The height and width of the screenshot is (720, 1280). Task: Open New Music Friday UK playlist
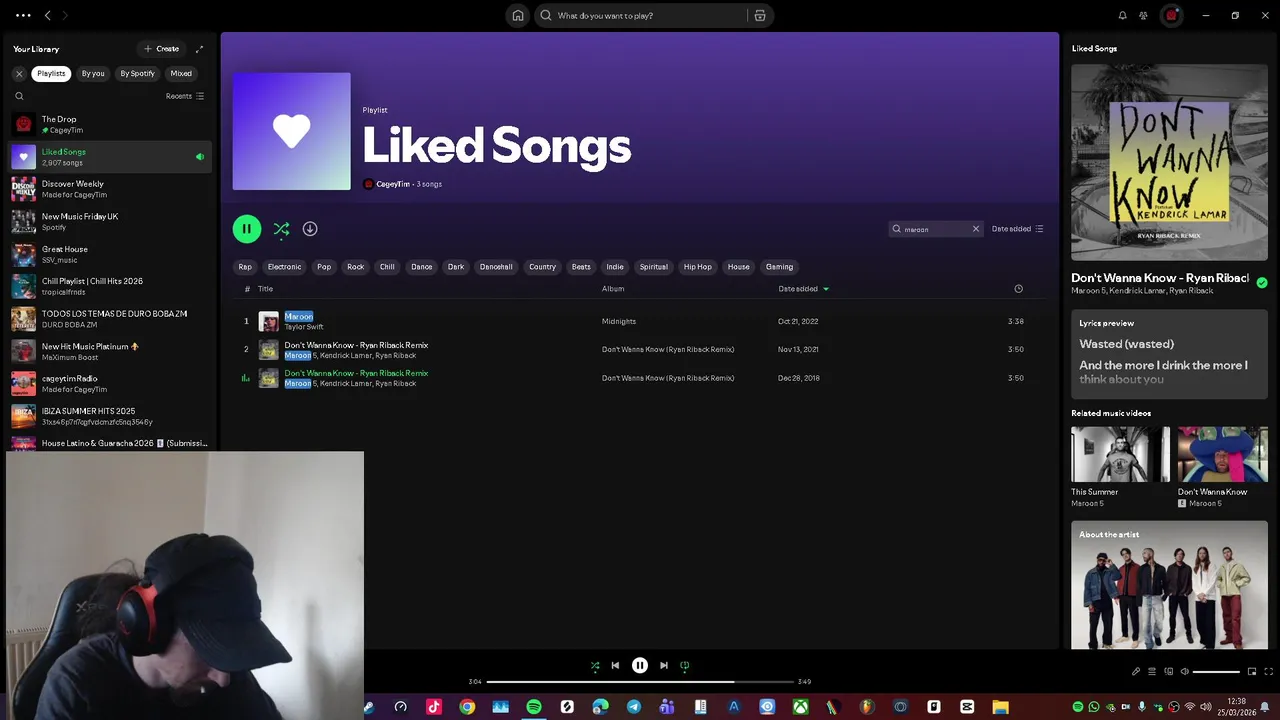[110, 221]
